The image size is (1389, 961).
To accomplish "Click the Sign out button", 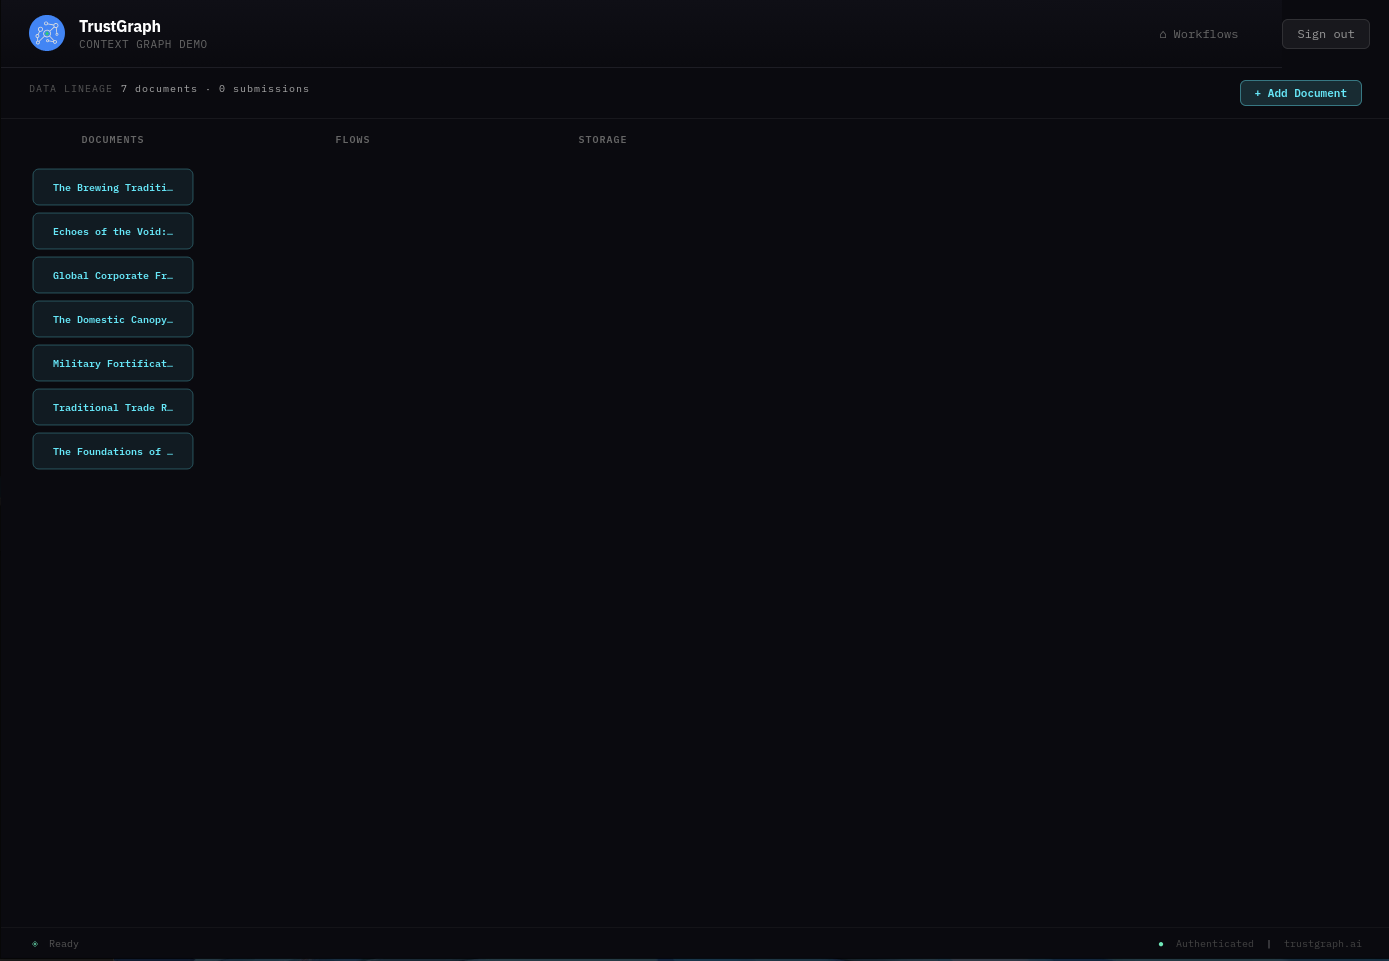I will click(1325, 34).
